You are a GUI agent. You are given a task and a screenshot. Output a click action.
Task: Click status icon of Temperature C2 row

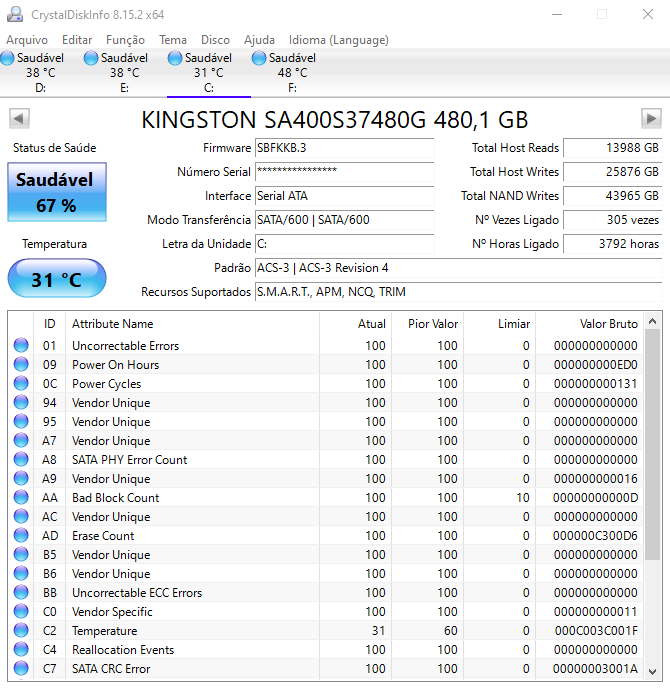(x=21, y=630)
